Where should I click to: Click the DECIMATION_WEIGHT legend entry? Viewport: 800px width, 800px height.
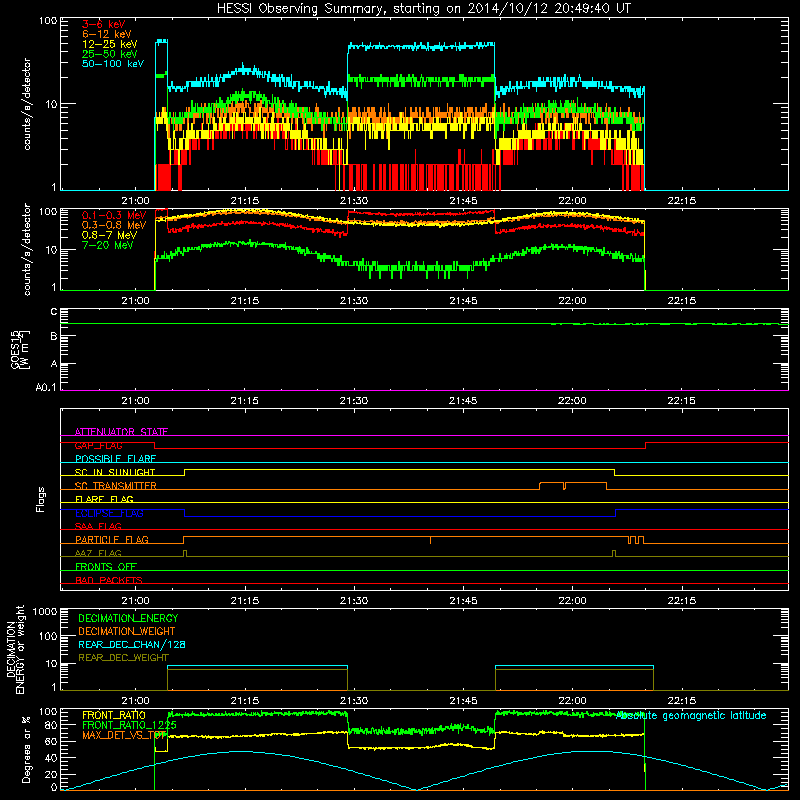(x=127, y=631)
